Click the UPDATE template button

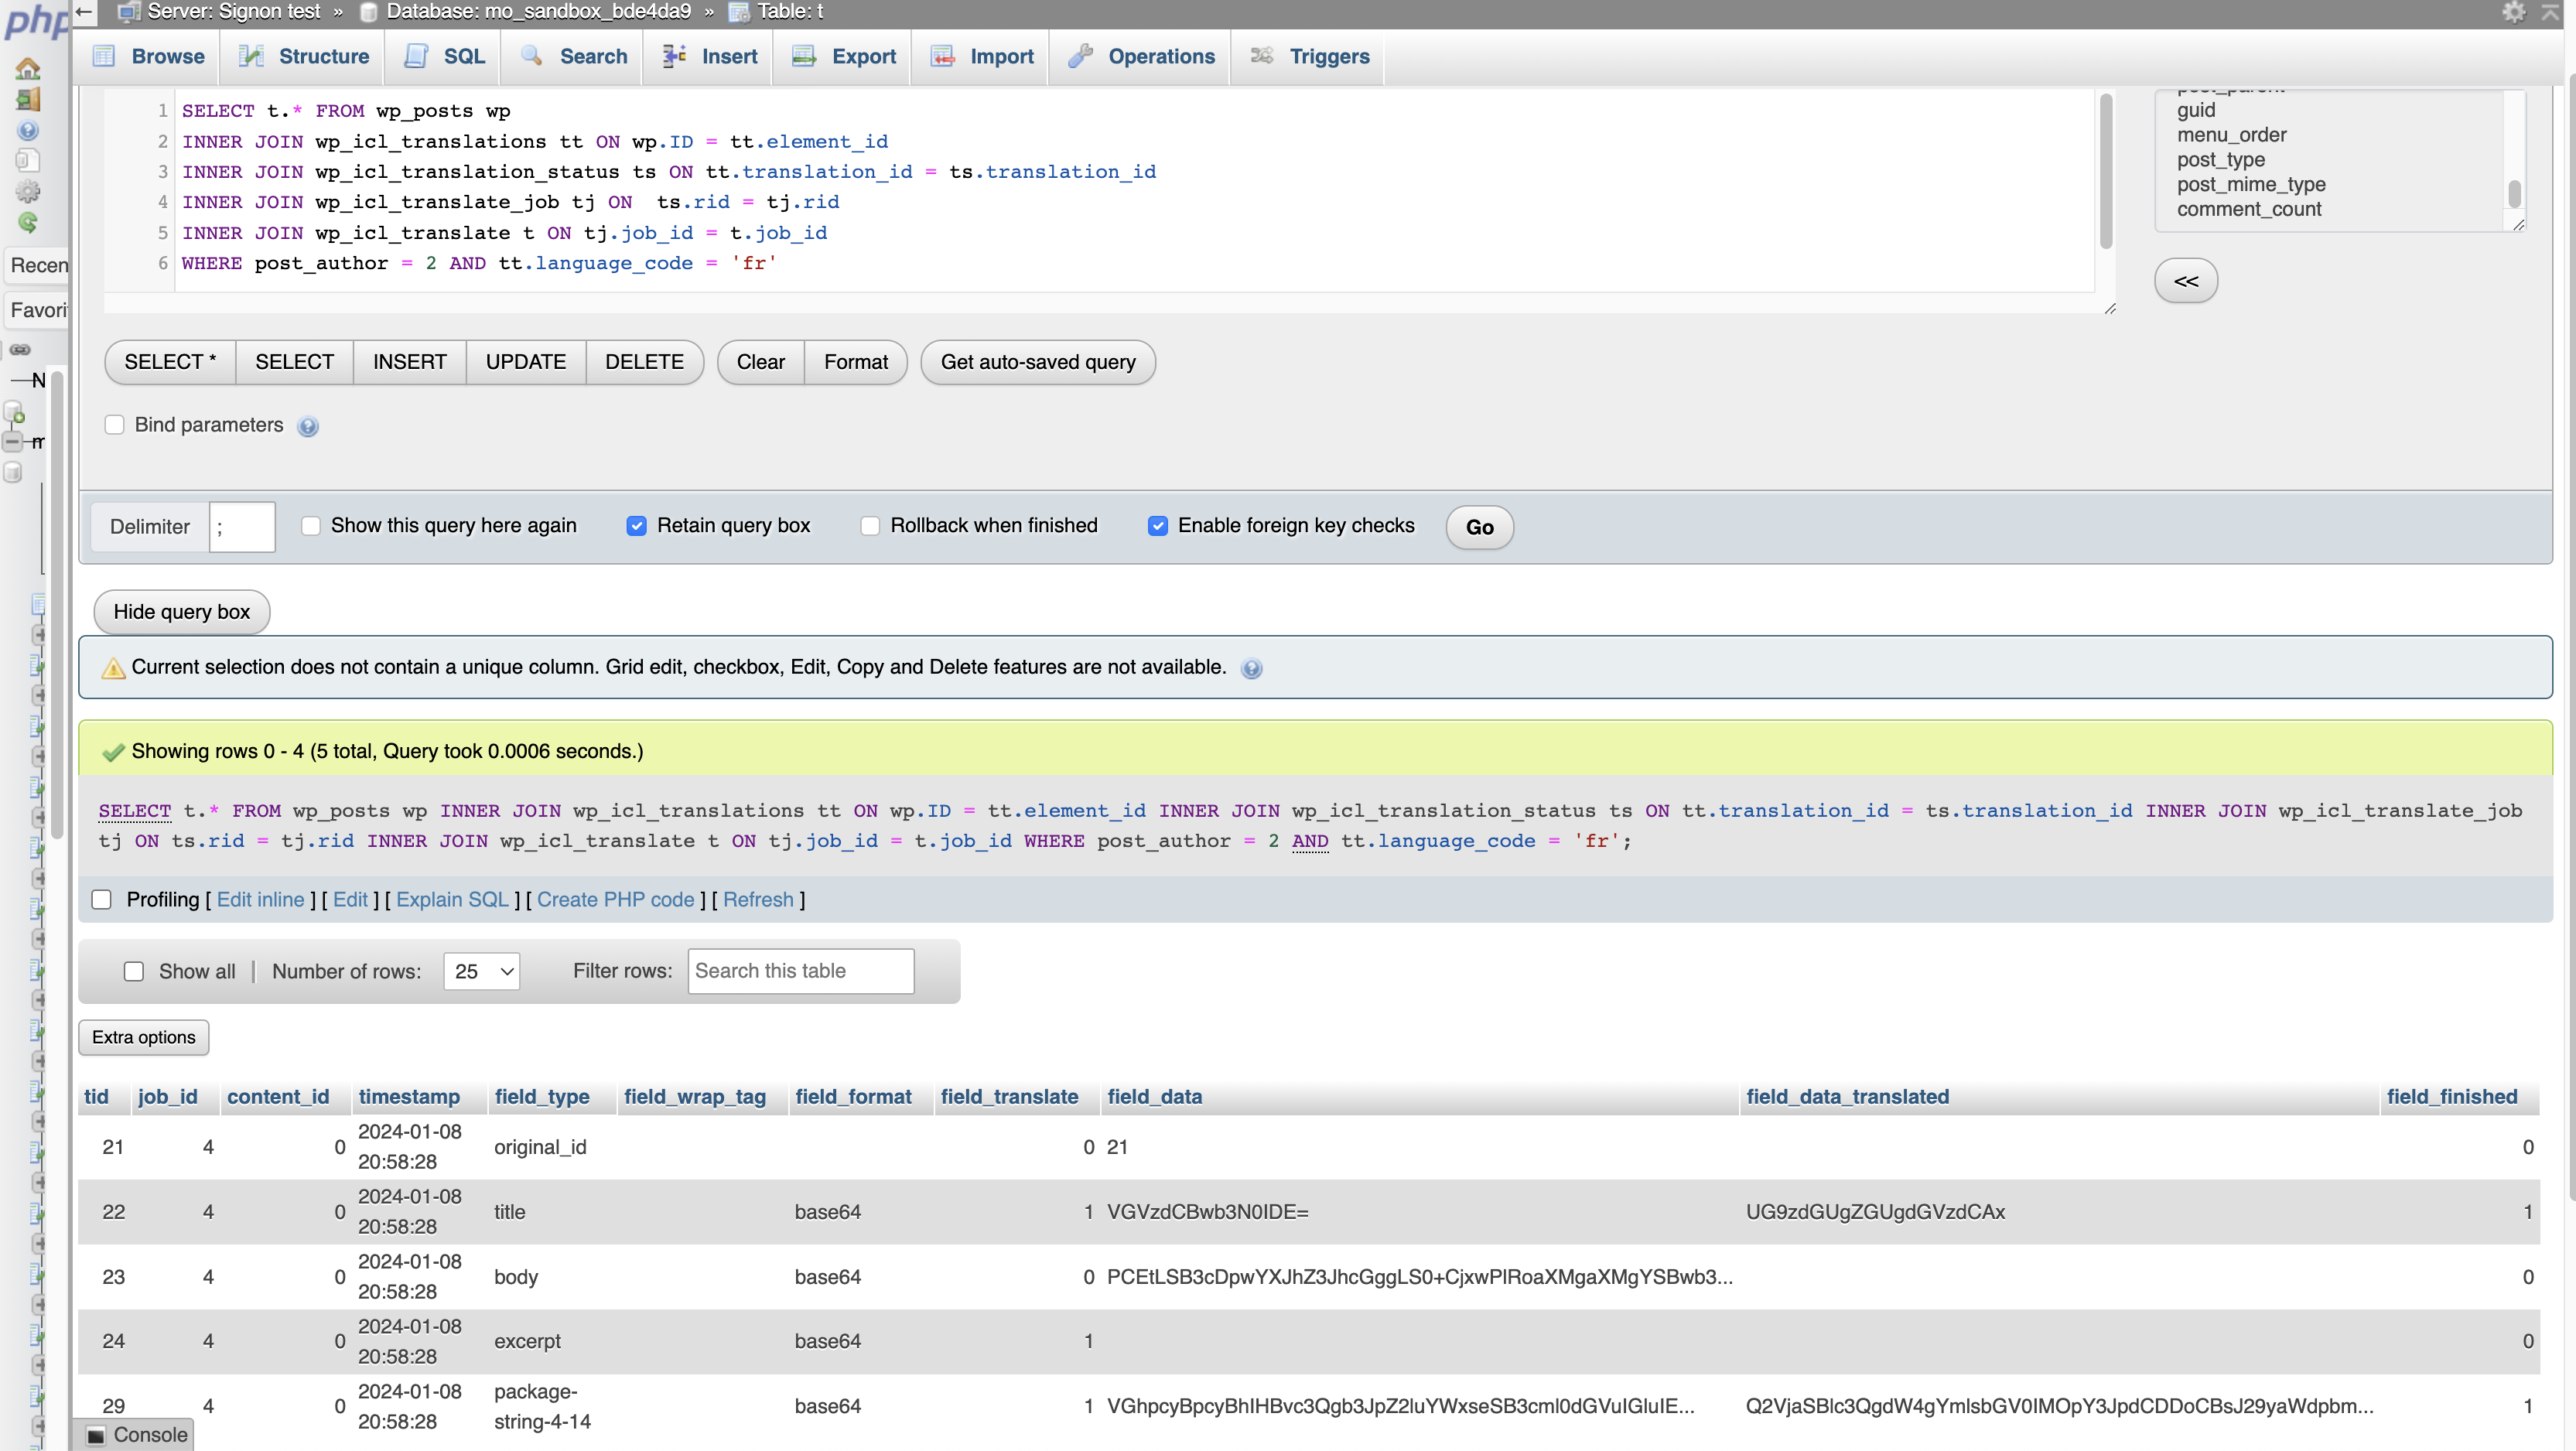[526, 362]
